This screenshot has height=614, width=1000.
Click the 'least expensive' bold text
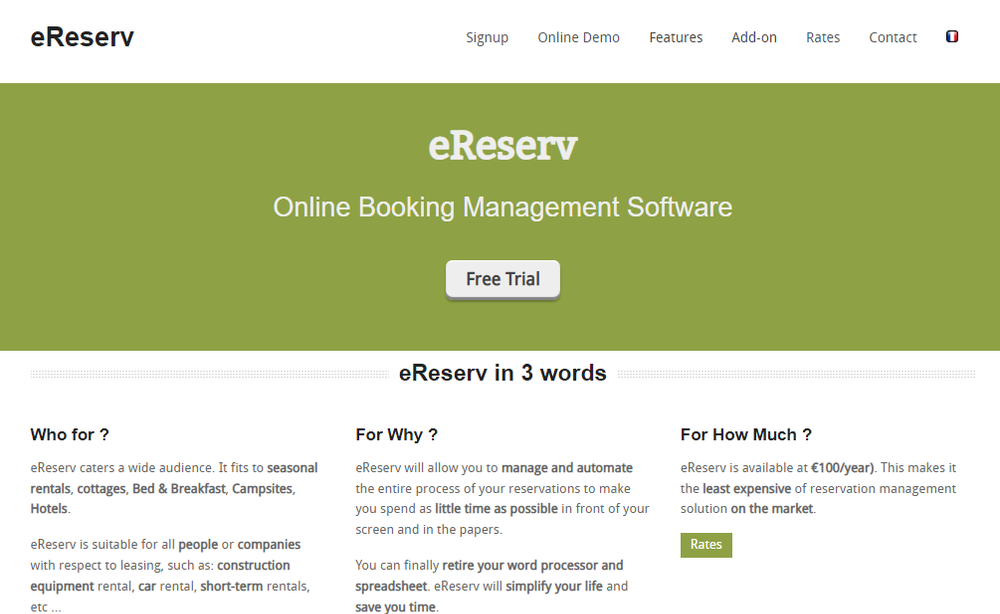[747, 488]
